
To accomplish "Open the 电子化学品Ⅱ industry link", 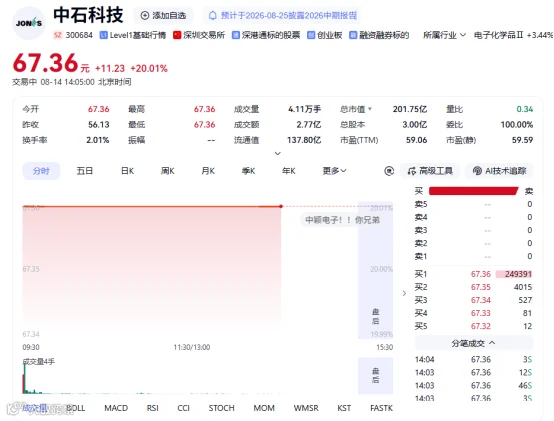I will tap(499, 35).
